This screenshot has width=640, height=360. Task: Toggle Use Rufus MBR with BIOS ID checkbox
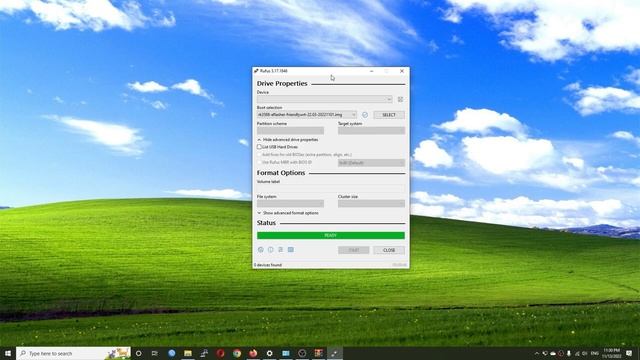(x=259, y=162)
